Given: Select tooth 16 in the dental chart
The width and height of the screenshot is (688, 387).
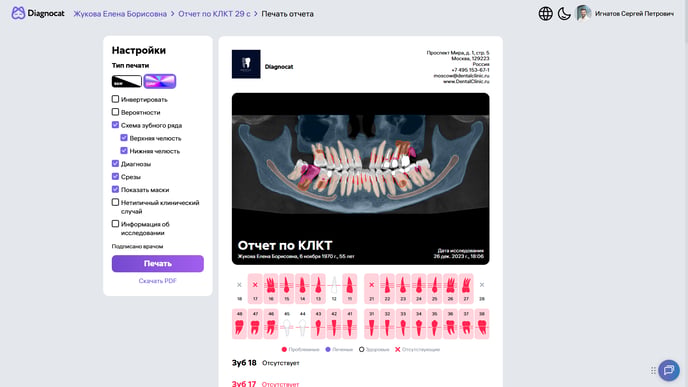Looking at the screenshot, I should (x=271, y=288).
